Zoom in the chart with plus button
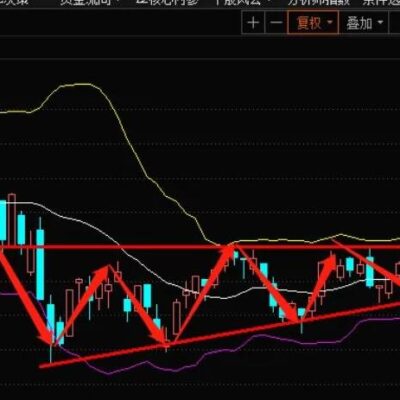This screenshot has width=400, height=400. [253, 23]
